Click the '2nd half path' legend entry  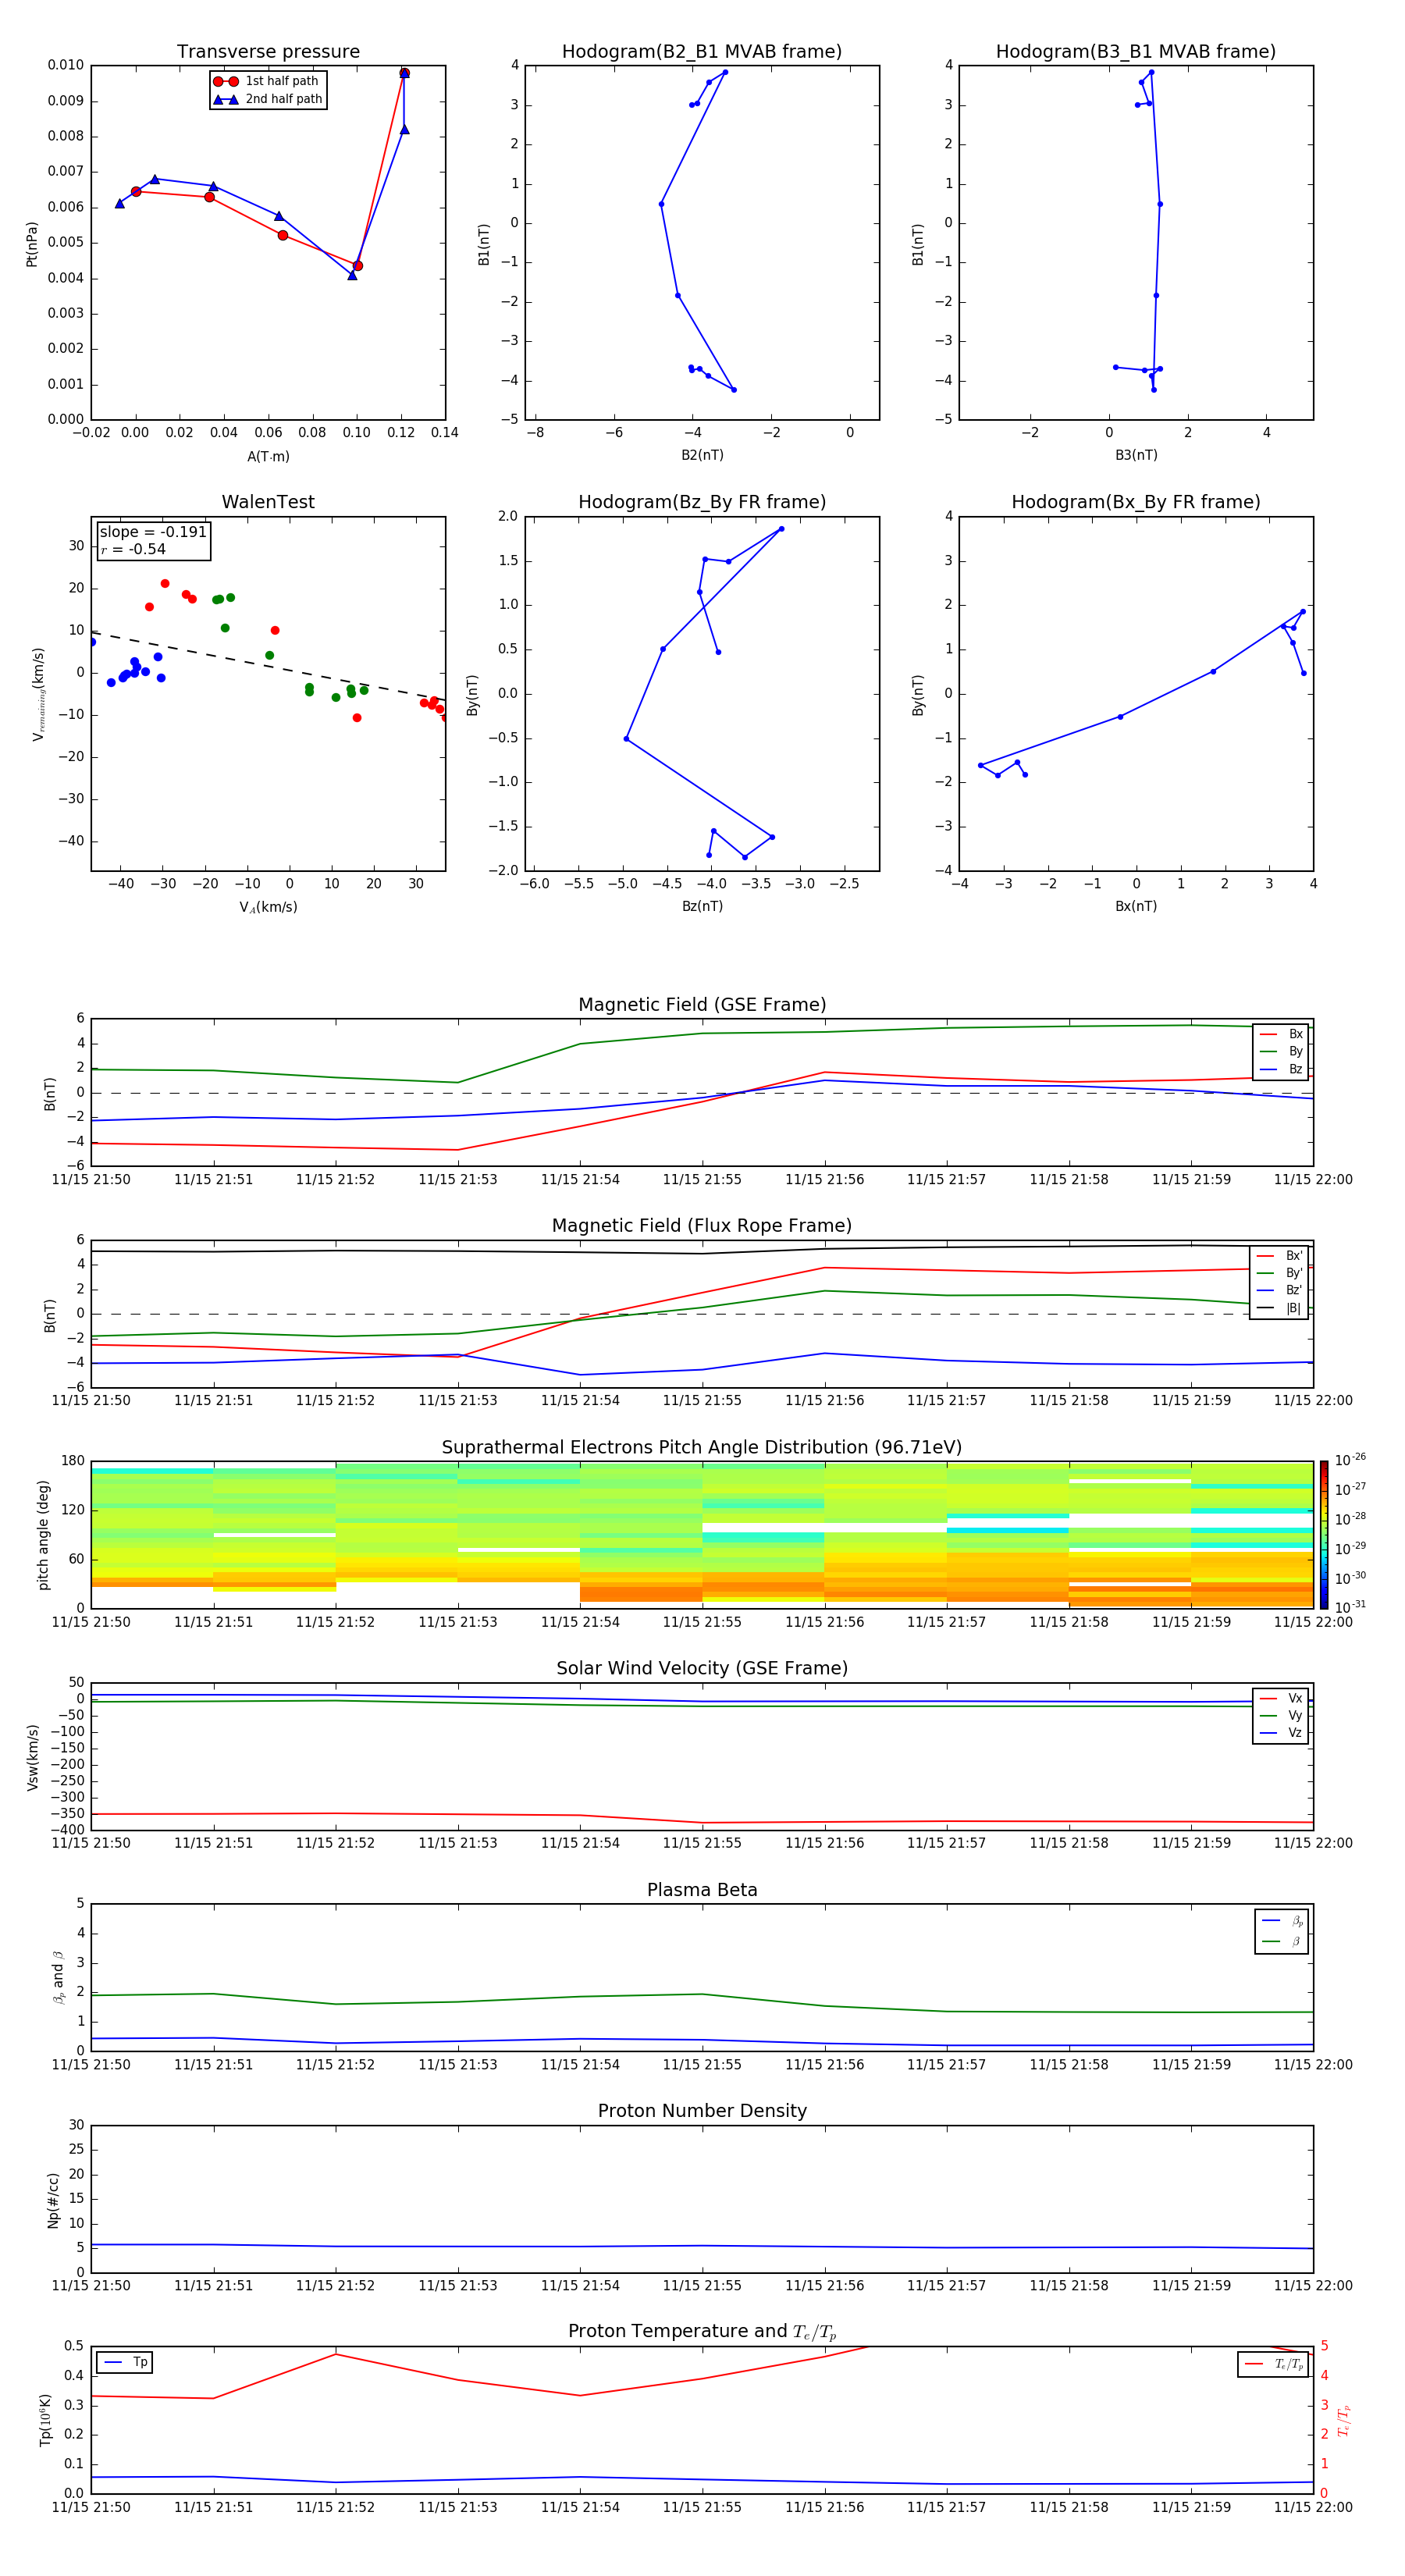point(267,99)
